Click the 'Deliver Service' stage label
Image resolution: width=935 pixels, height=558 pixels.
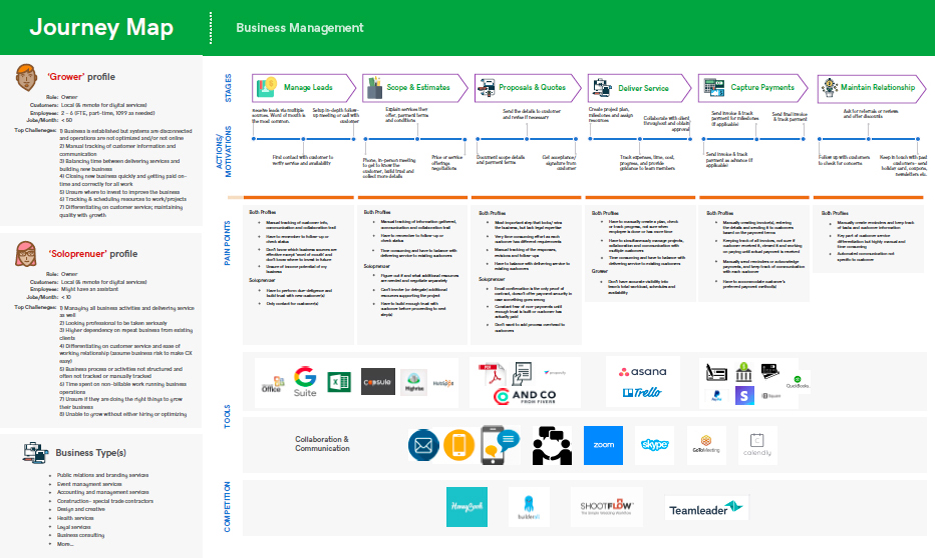point(643,88)
